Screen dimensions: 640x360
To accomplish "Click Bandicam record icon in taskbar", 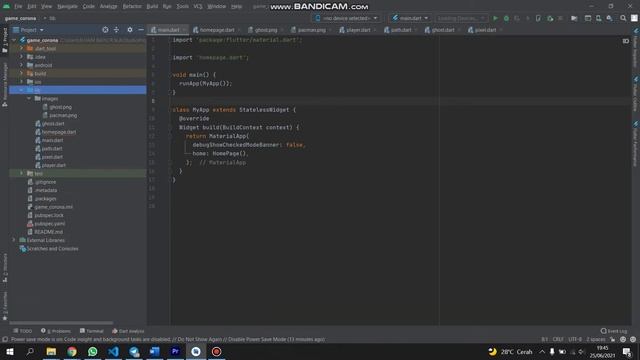I will coord(216,351).
